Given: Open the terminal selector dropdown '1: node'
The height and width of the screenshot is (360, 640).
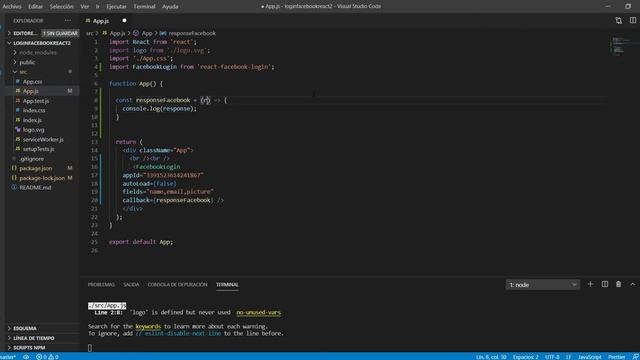Looking at the screenshot, I should [x=542, y=285].
